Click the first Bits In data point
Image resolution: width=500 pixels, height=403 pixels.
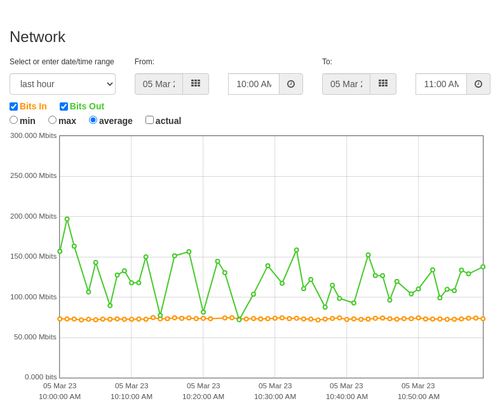(x=60, y=319)
